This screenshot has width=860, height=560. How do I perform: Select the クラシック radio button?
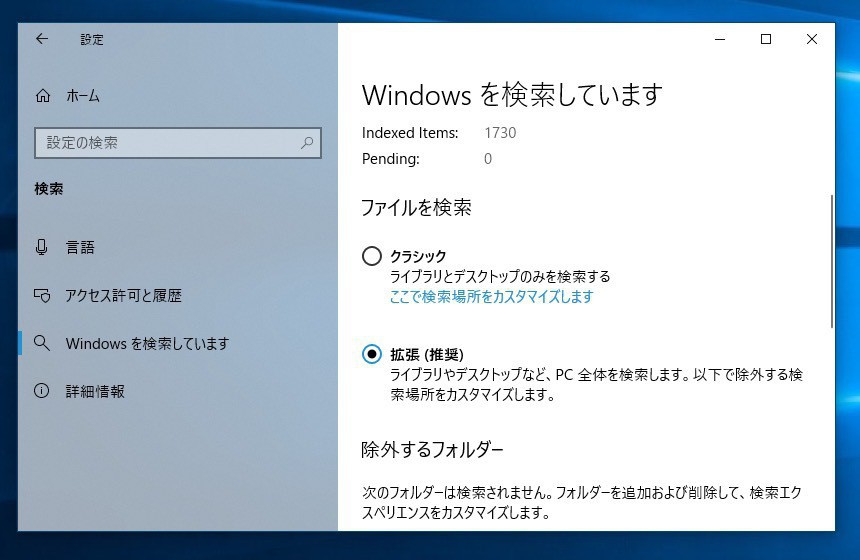(372, 256)
